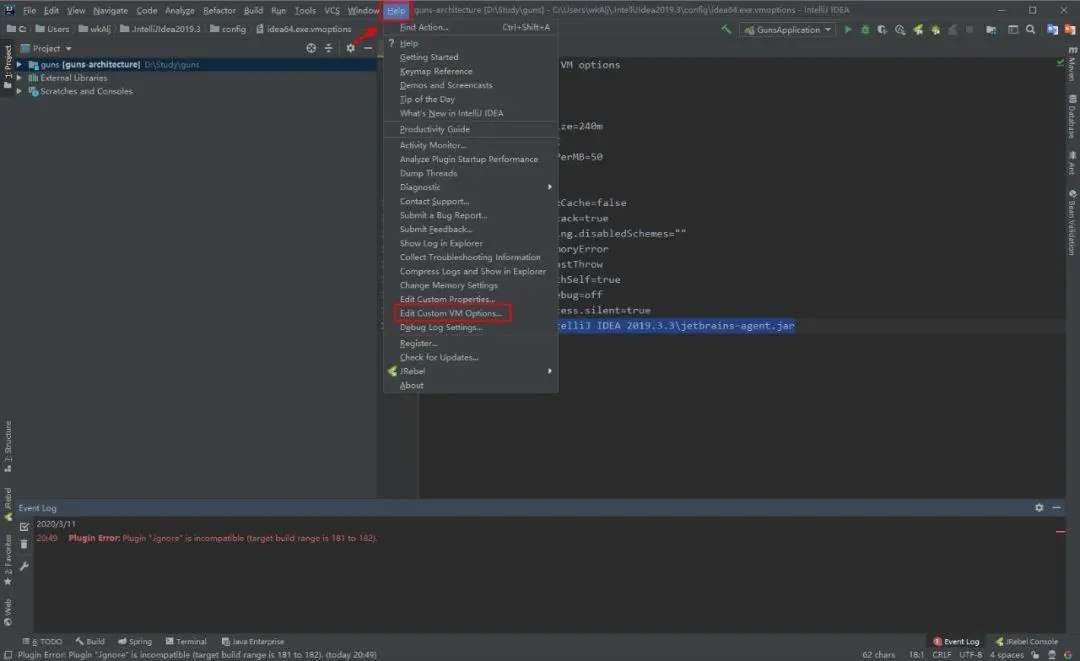Screen dimensions: 1080x661
Task: Click the Plugin Error log message text
Action: coord(222,538)
